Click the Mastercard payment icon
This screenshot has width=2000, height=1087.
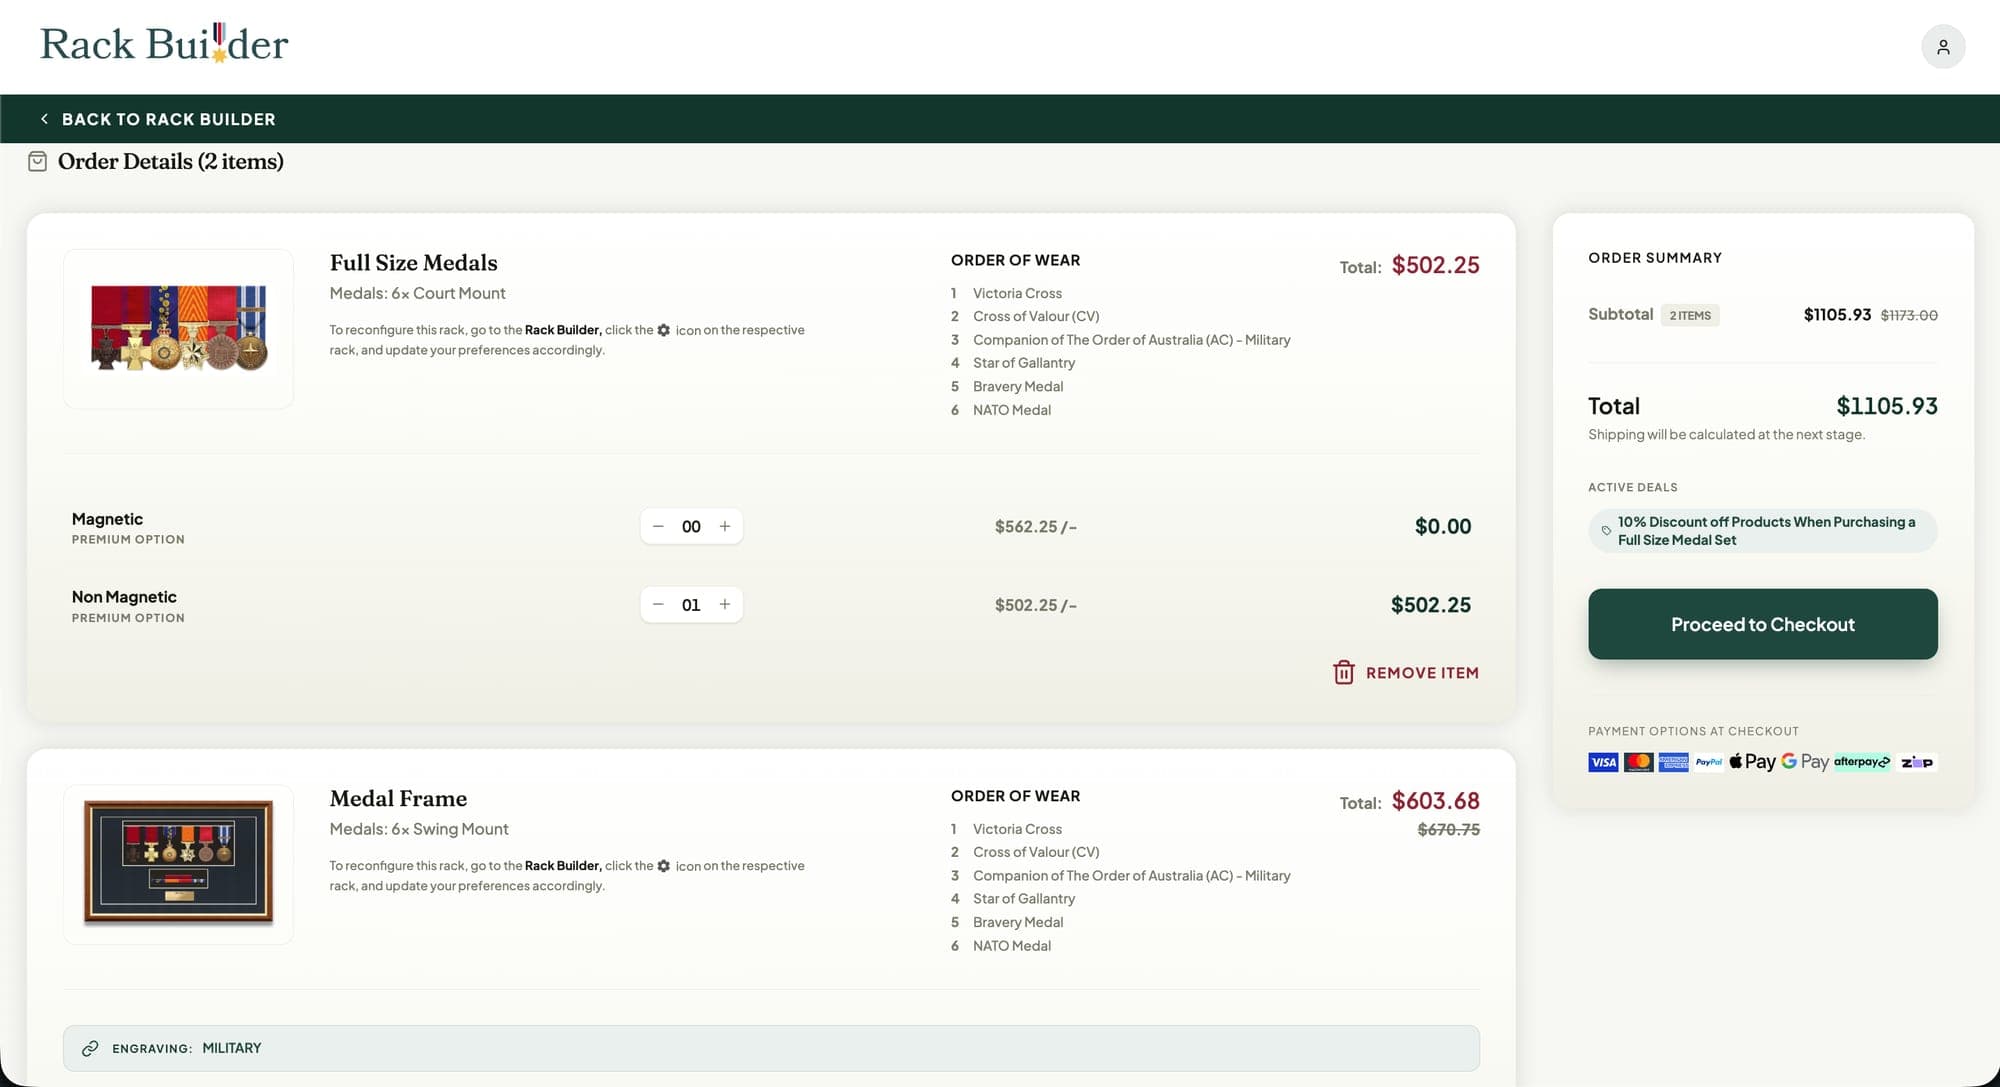coord(1638,762)
